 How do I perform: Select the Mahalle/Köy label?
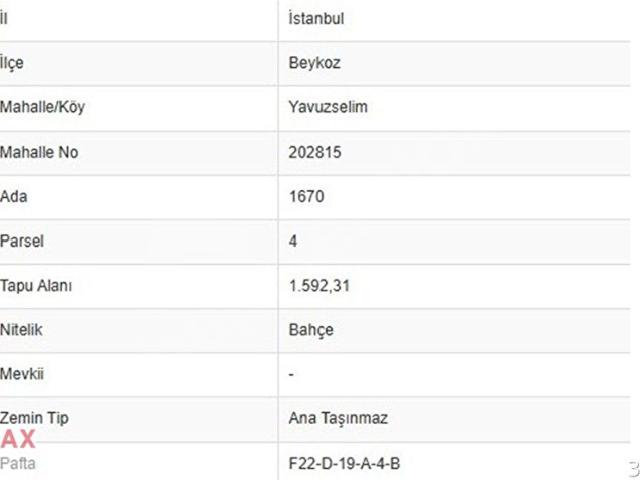click(42, 107)
